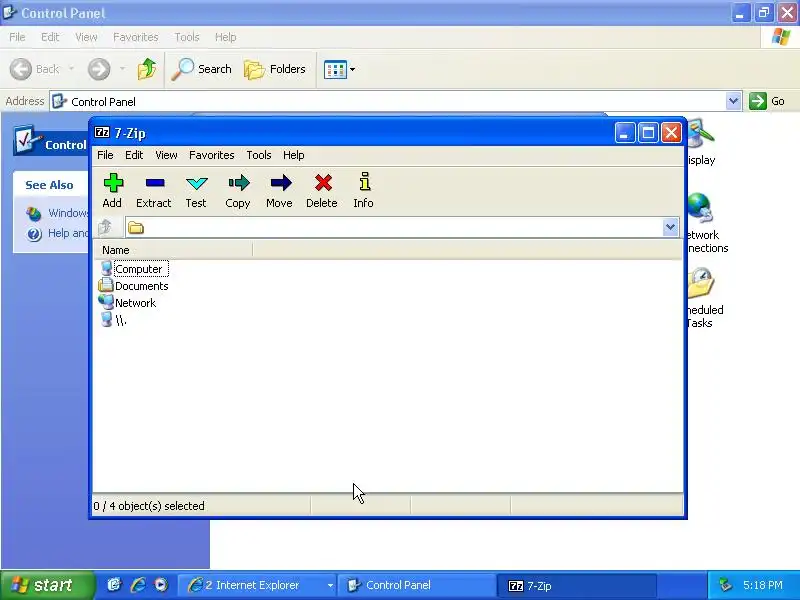
Task: Click the system tray network icon
Action: point(725,585)
